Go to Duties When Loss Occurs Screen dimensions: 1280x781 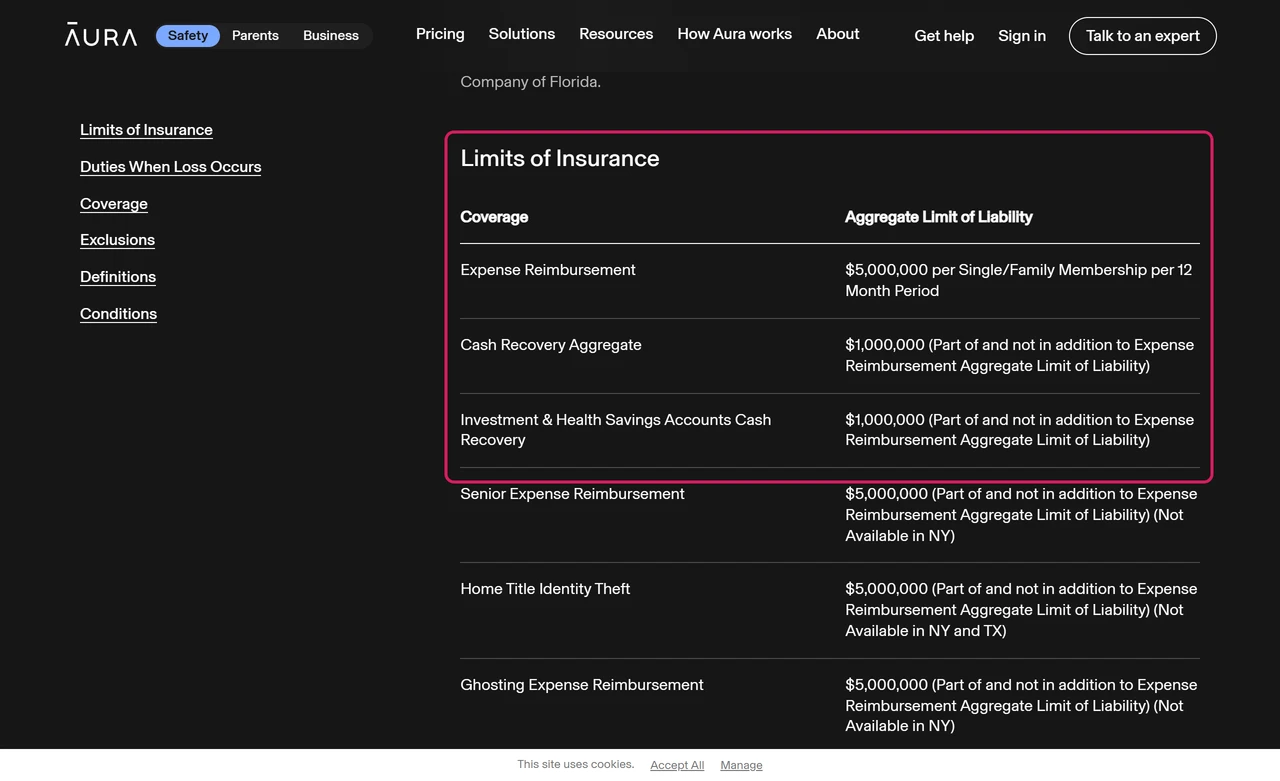click(171, 167)
